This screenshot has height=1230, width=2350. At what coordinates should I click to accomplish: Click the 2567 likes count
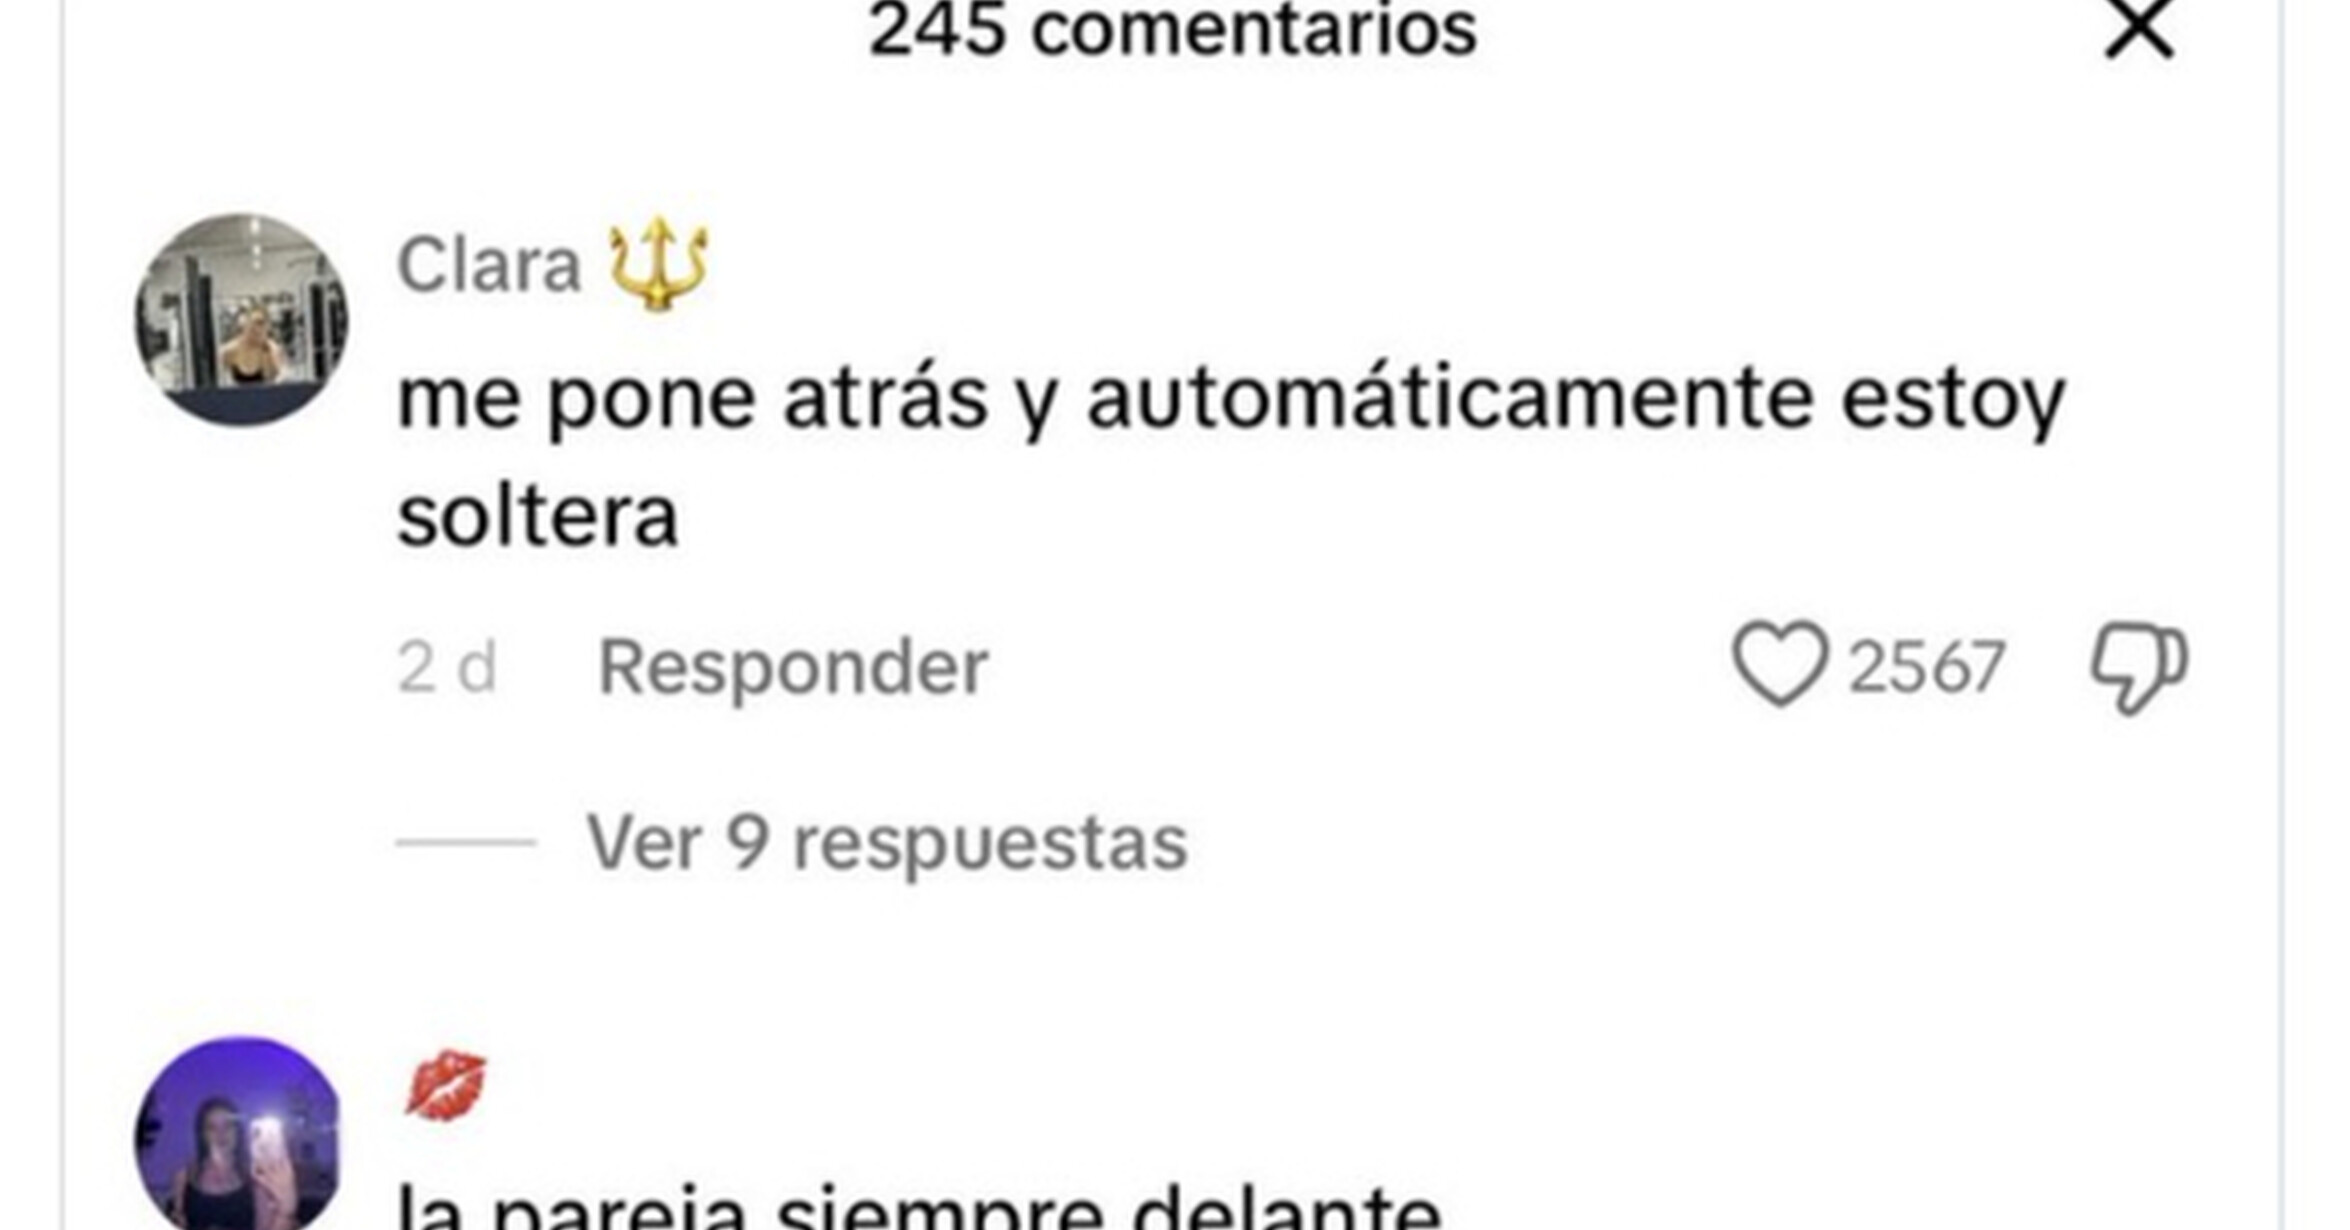(x=1926, y=667)
